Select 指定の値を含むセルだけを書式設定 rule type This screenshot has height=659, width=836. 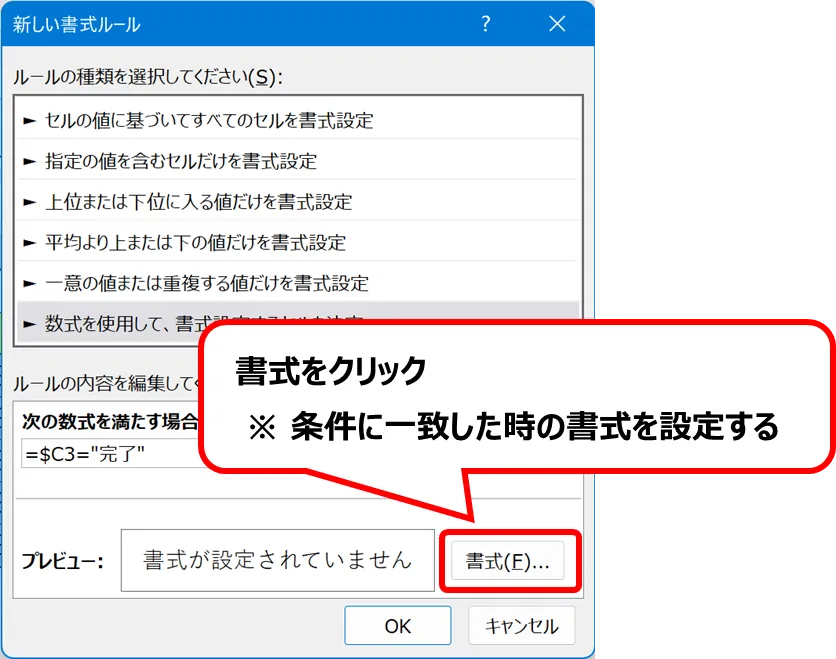(x=181, y=161)
